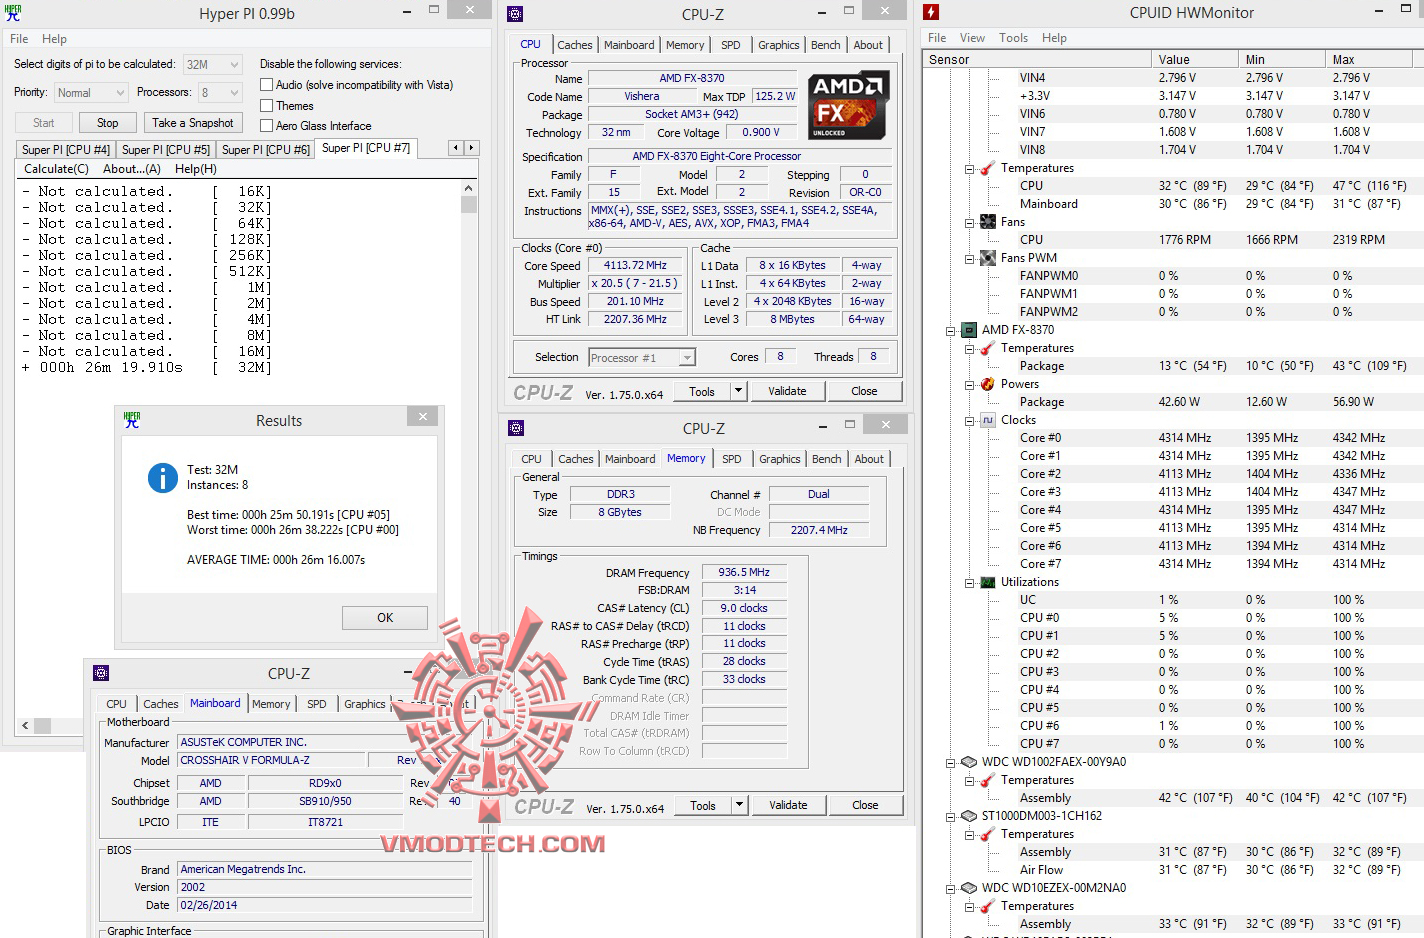
Task: Click the HWMonitor title bar lightning icon
Action: point(931,12)
